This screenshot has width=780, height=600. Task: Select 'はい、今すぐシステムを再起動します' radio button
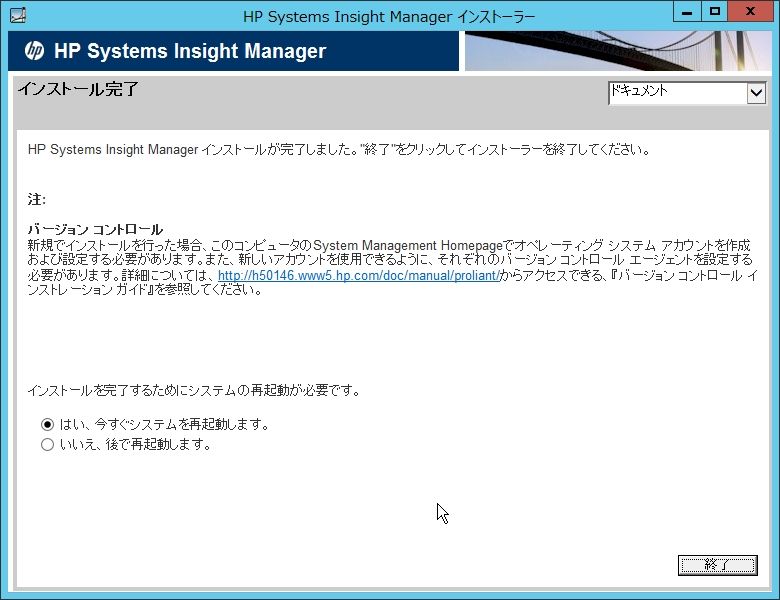click(x=47, y=424)
